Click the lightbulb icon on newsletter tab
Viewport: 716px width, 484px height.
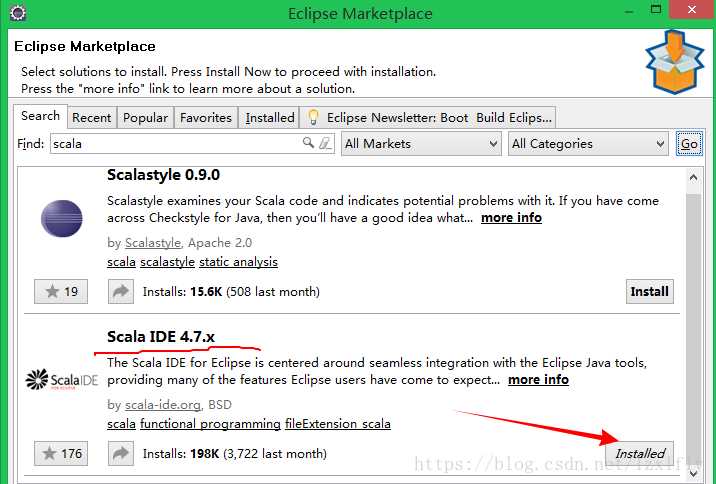[x=313, y=117]
